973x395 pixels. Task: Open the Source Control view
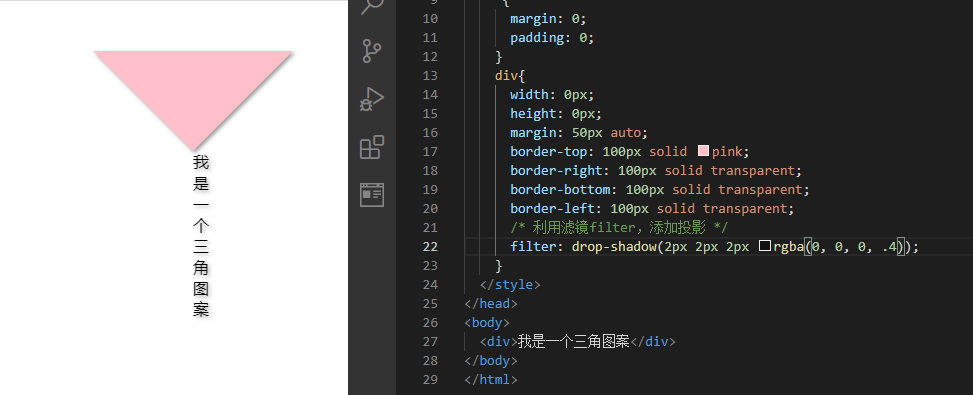[372, 51]
